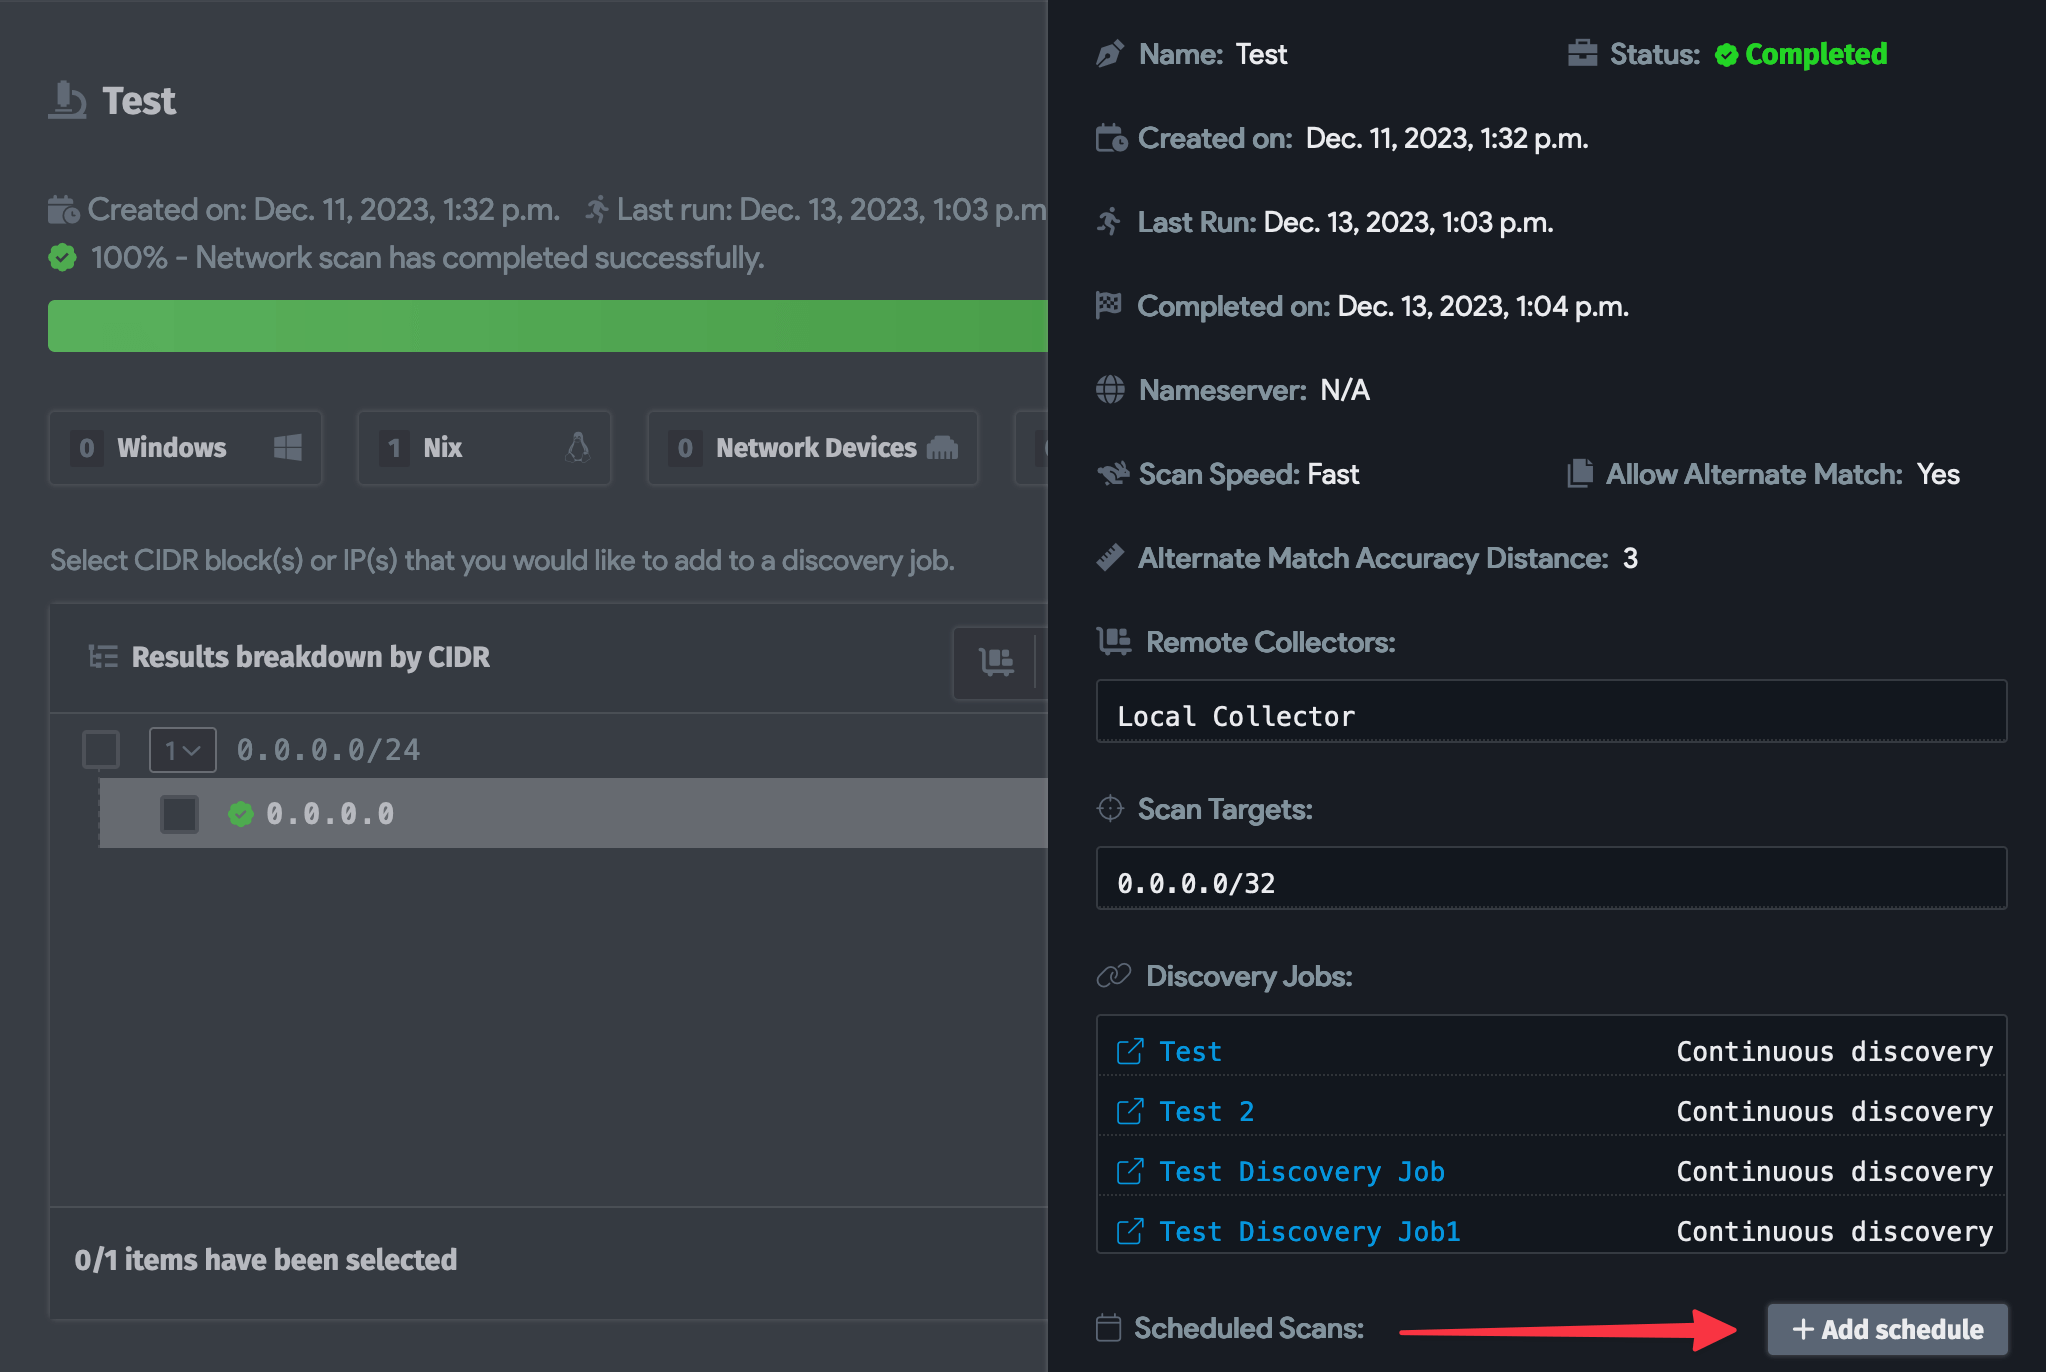Click the runner icon beside Last run in main page
This screenshot has height=1372, width=2046.
597,209
